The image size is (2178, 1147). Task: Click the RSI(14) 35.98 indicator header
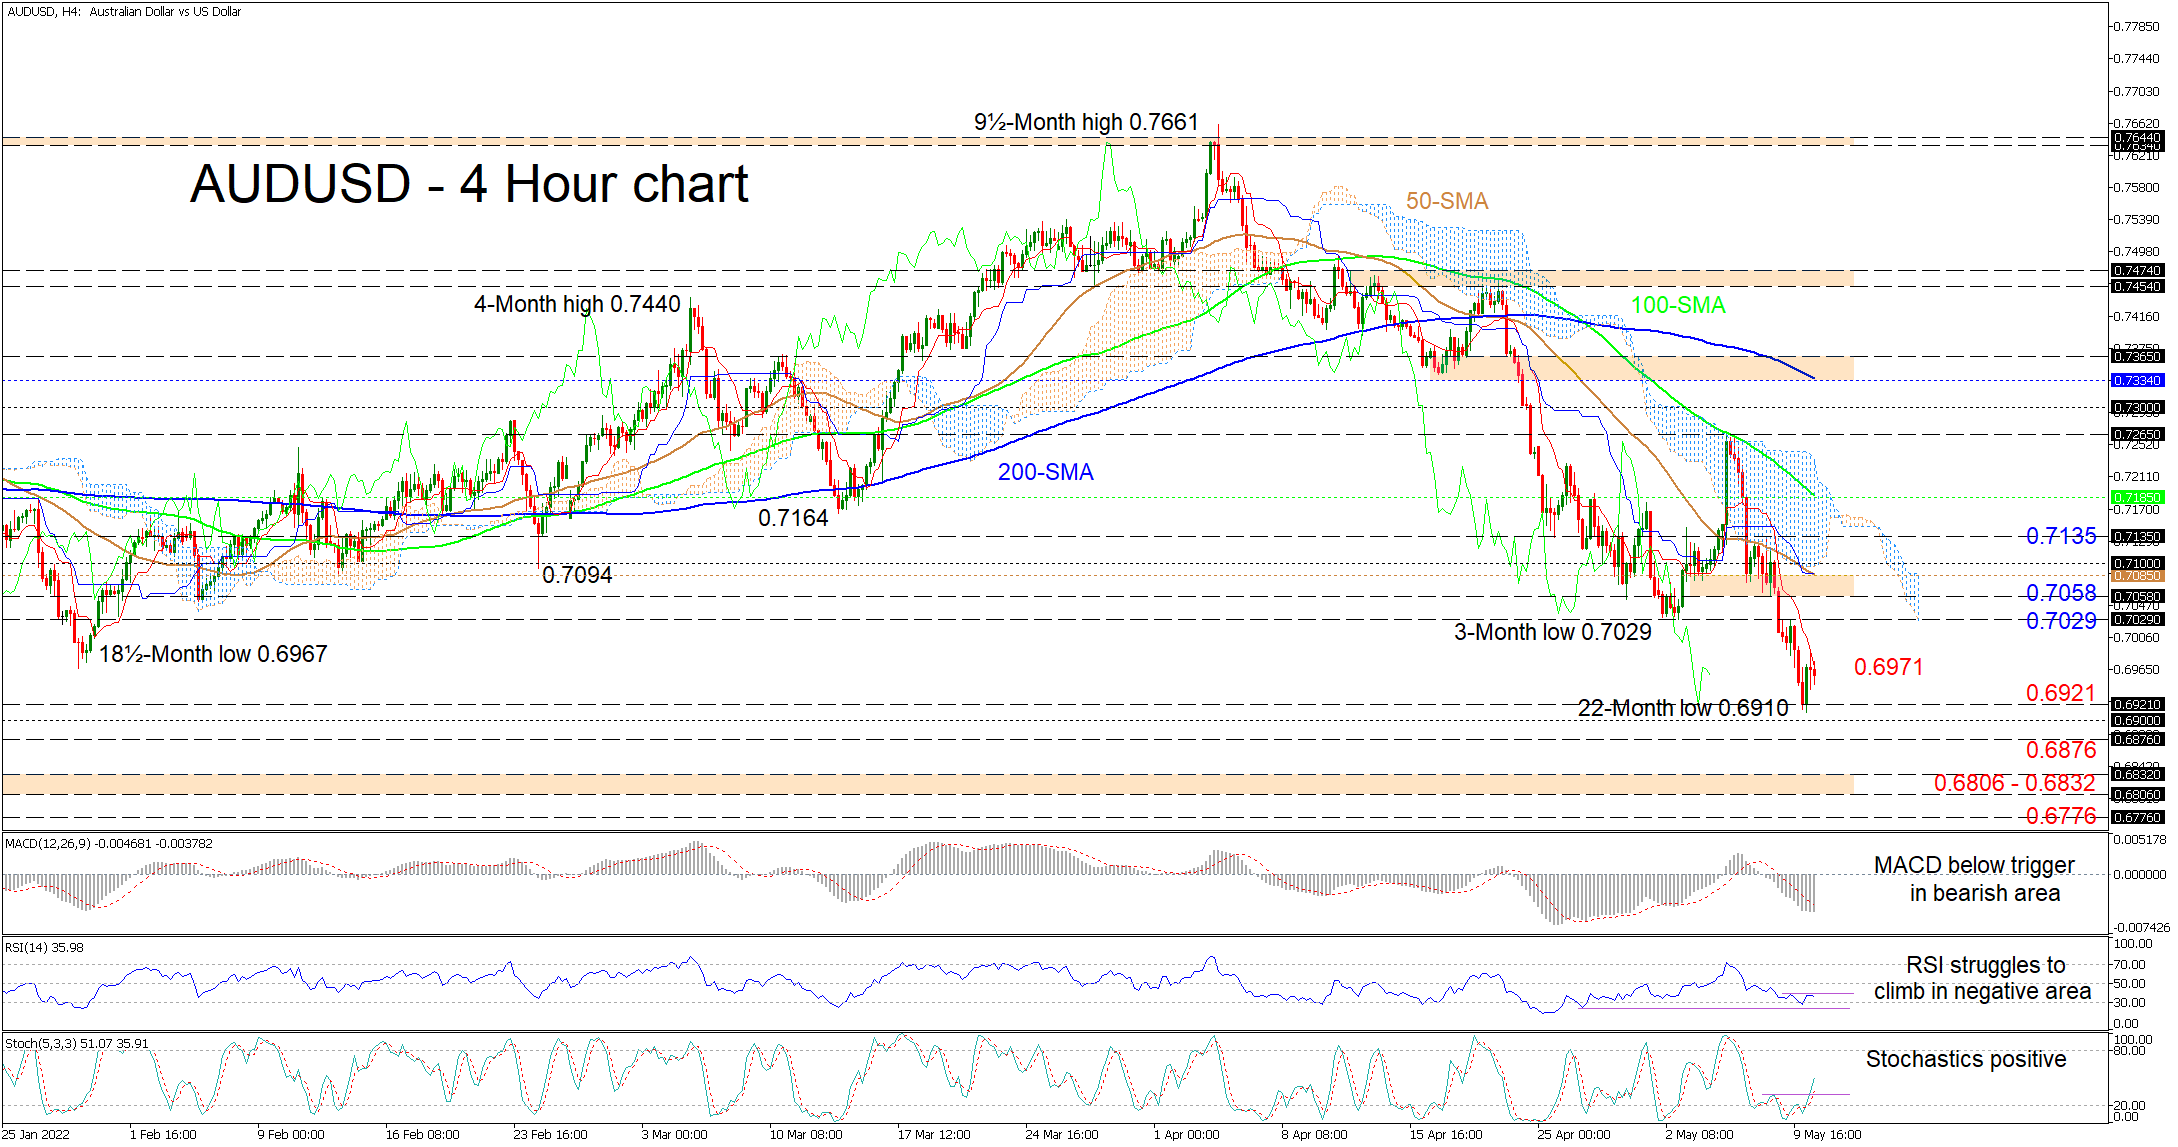click(x=44, y=947)
